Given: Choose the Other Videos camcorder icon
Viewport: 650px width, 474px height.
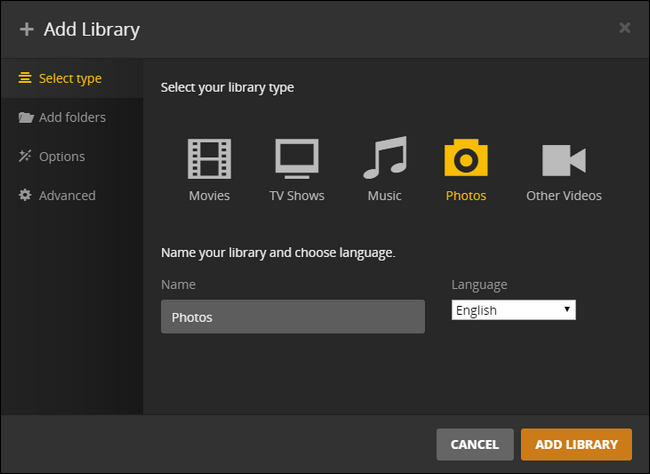Looking at the screenshot, I should (564, 160).
